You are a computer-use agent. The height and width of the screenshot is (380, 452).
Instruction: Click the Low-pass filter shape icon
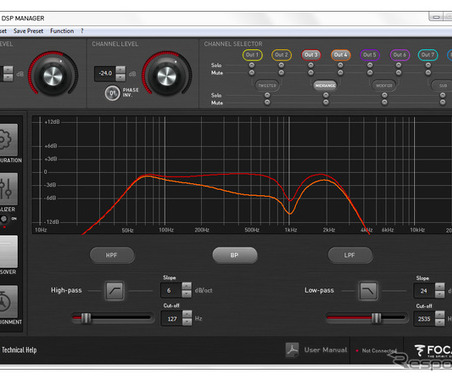coord(368,290)
